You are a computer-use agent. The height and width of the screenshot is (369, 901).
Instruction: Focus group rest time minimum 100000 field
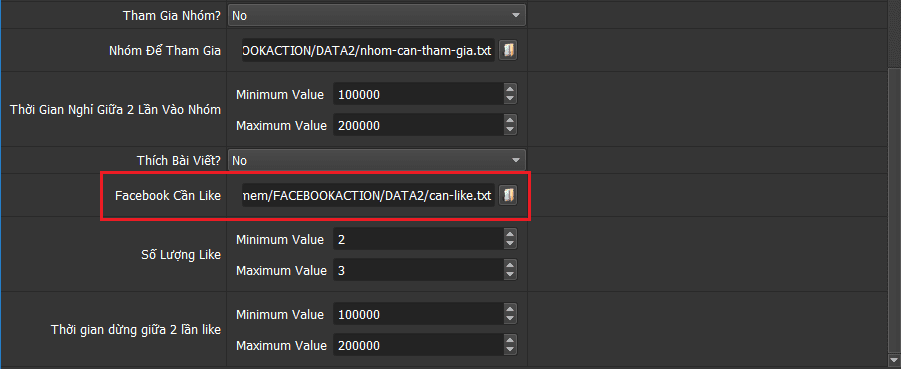pos(418,94)
